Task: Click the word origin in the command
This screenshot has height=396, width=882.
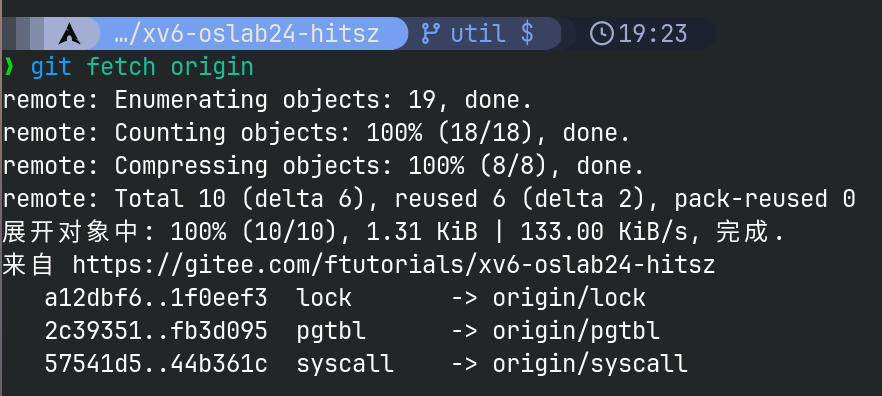Action: (x=212, y=67)
